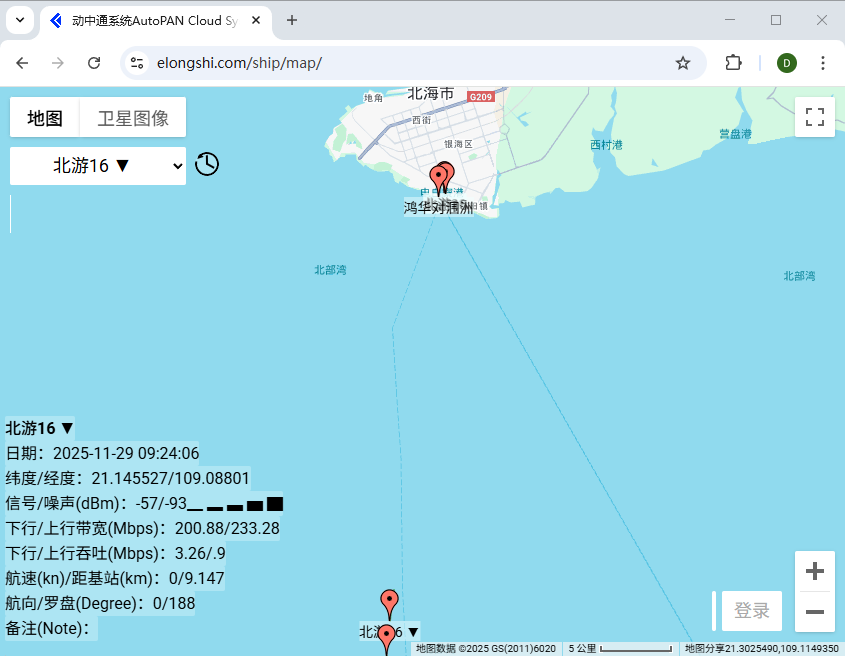The width and height of the screenshot is (845, 656).
Task: Click the browser back arrow
Action: (22, 62)
